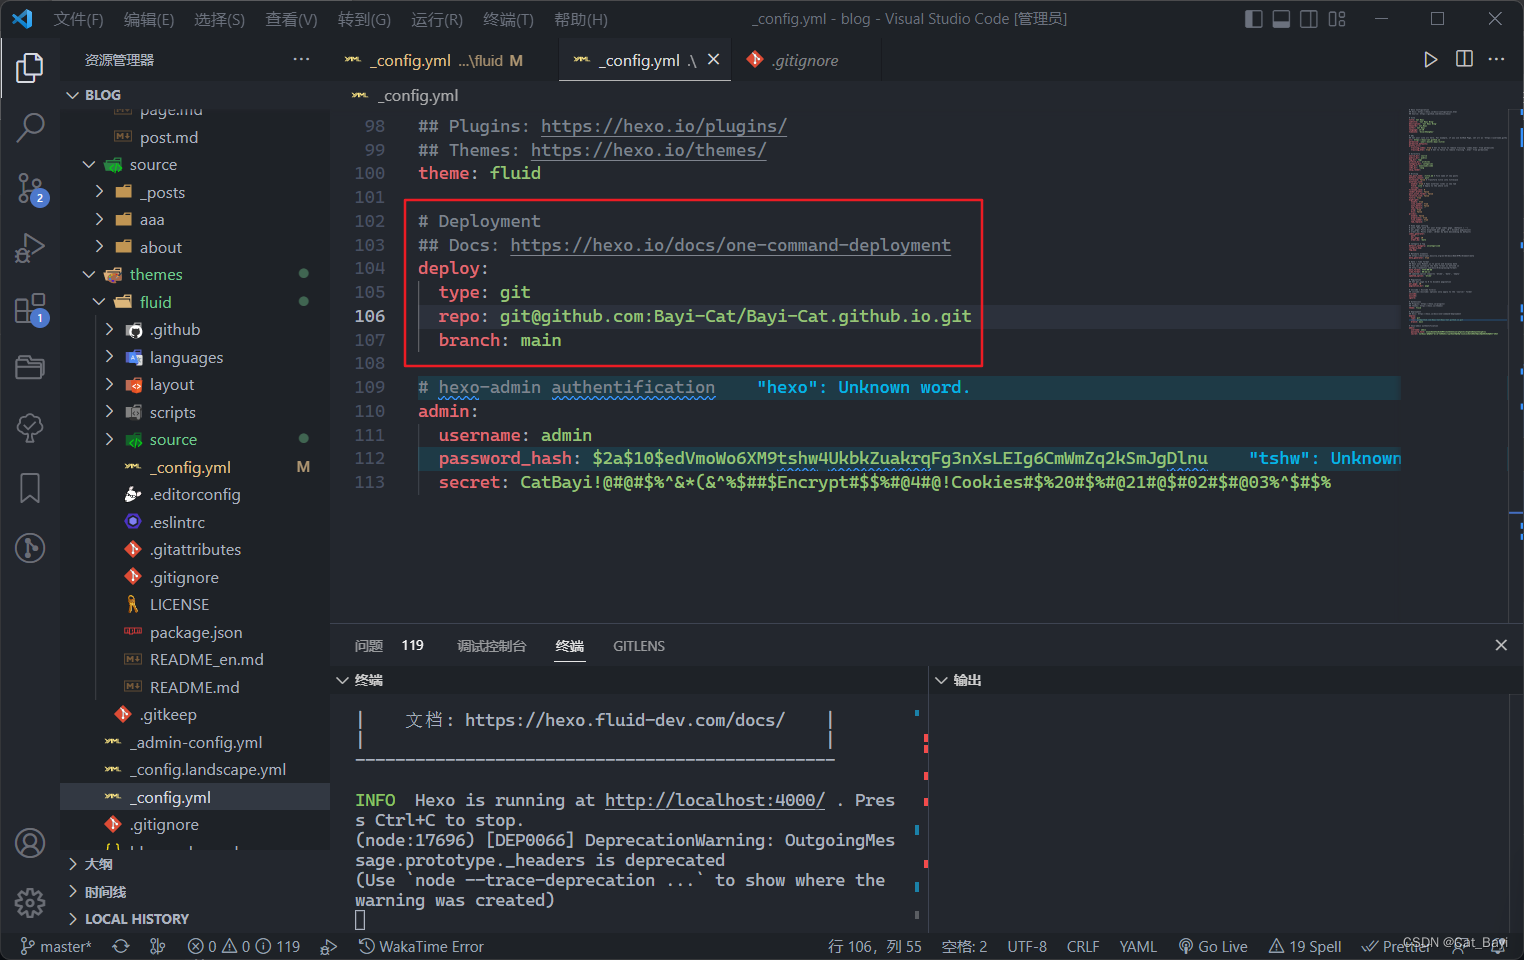Change UTF-8 encoding in status bar
This screenshot has height=960, width=1524.
click(1027, 946)
